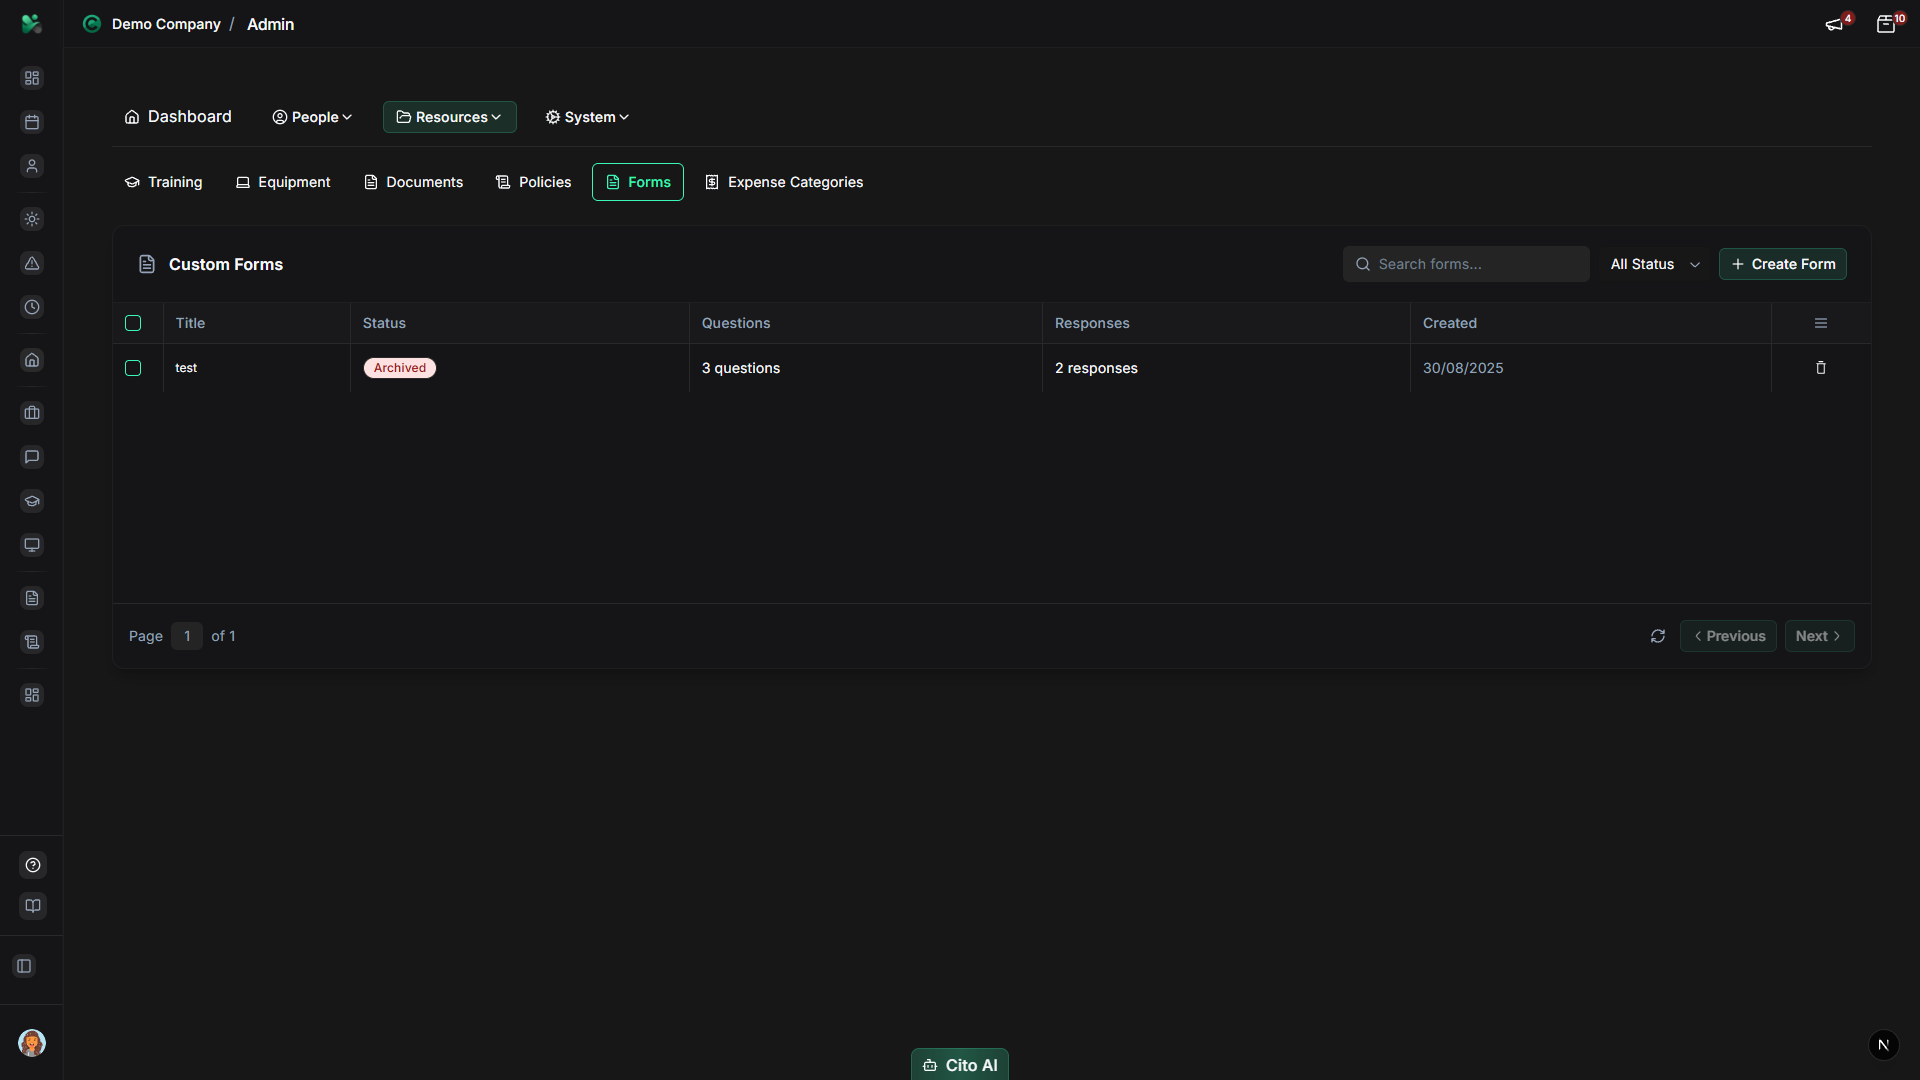The image size is (1920, 1080).
Task: Open the System dropdown menu
Action: tap(587, 117)
